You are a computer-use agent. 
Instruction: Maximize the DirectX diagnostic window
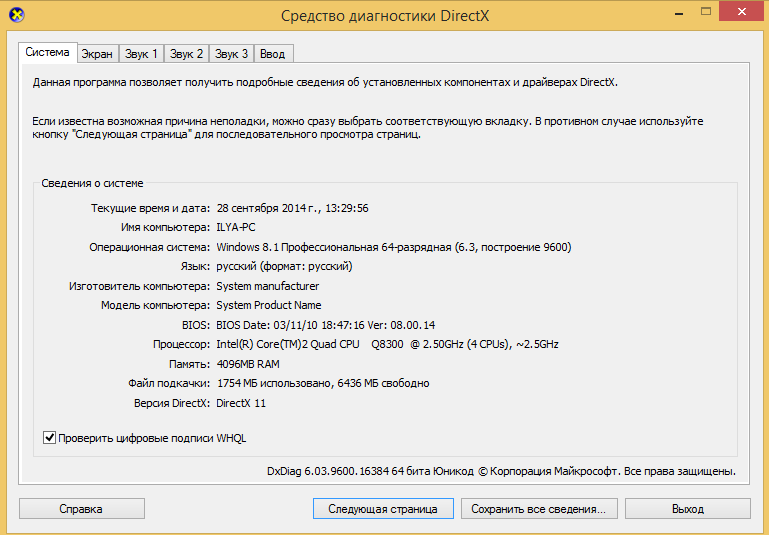point(706,12)
